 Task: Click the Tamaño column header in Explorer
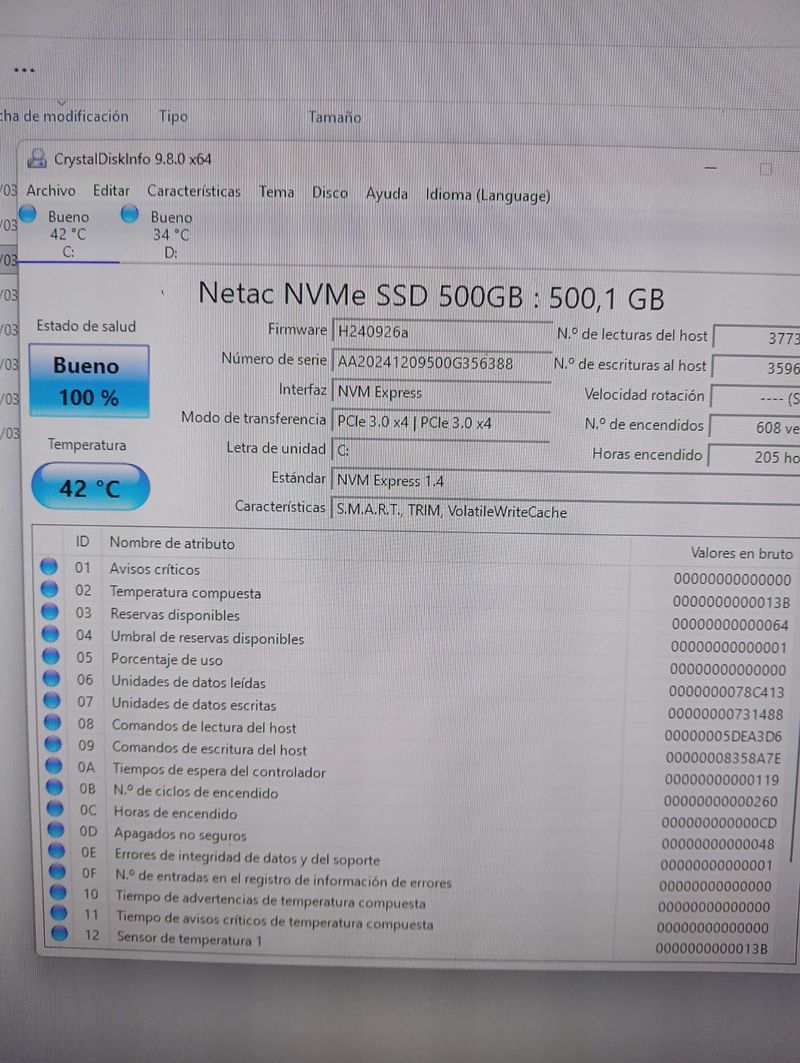tap(335, 117)
